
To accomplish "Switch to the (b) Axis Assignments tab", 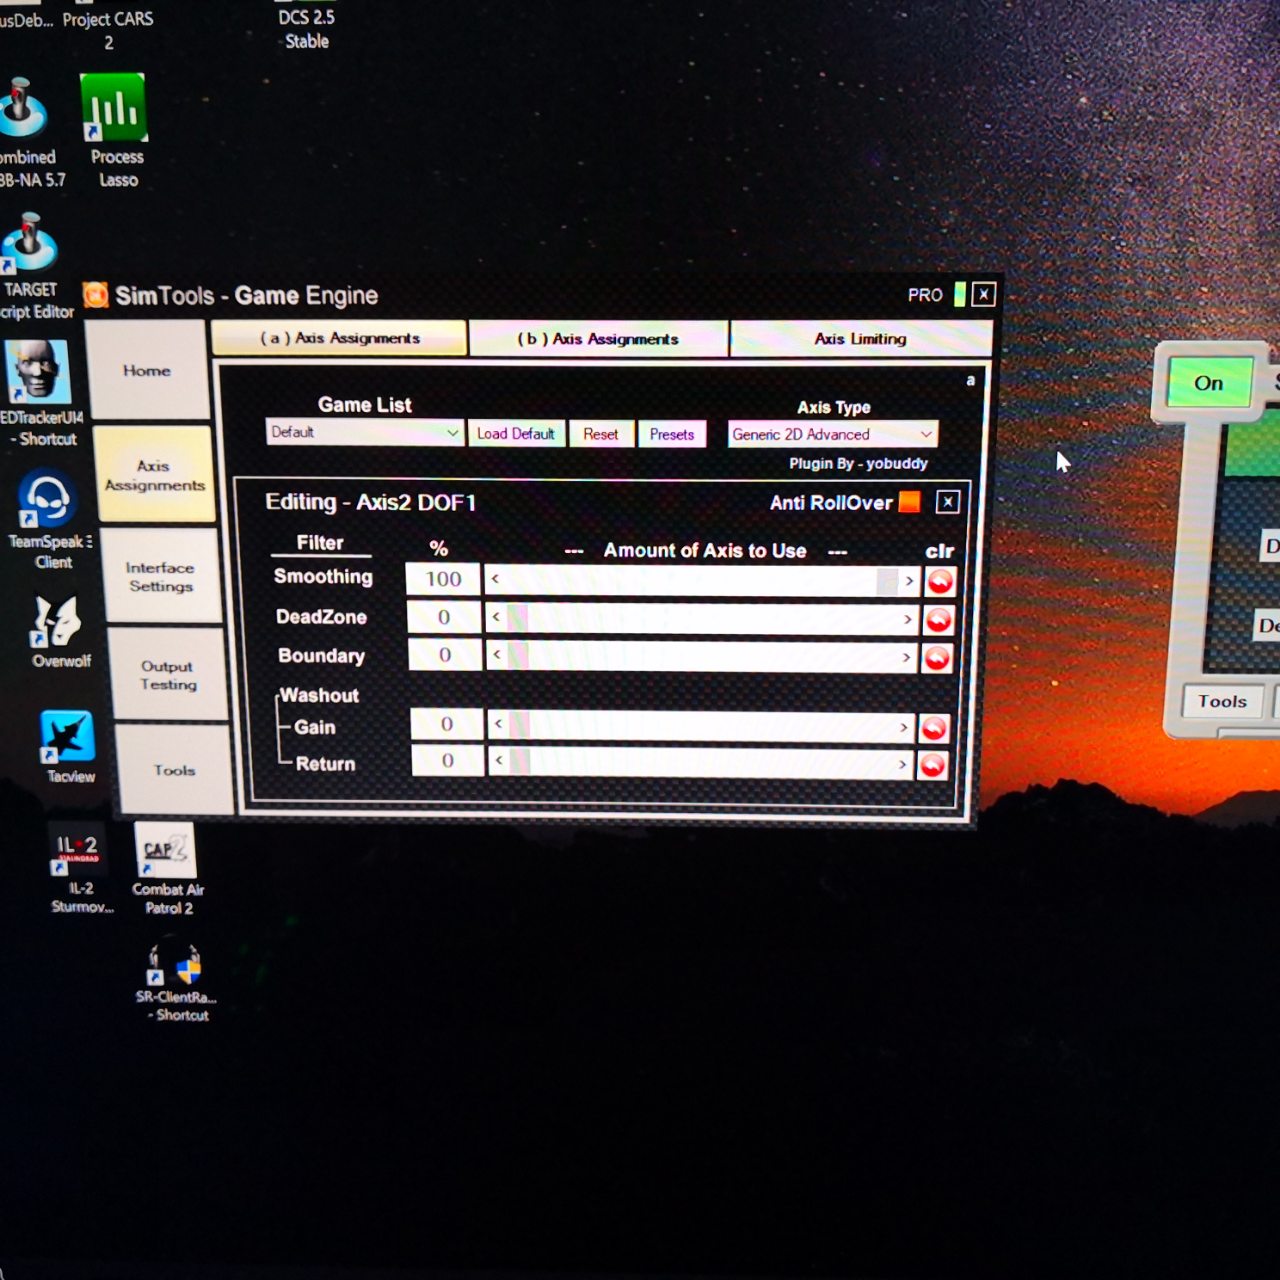I will coord(598,339).
